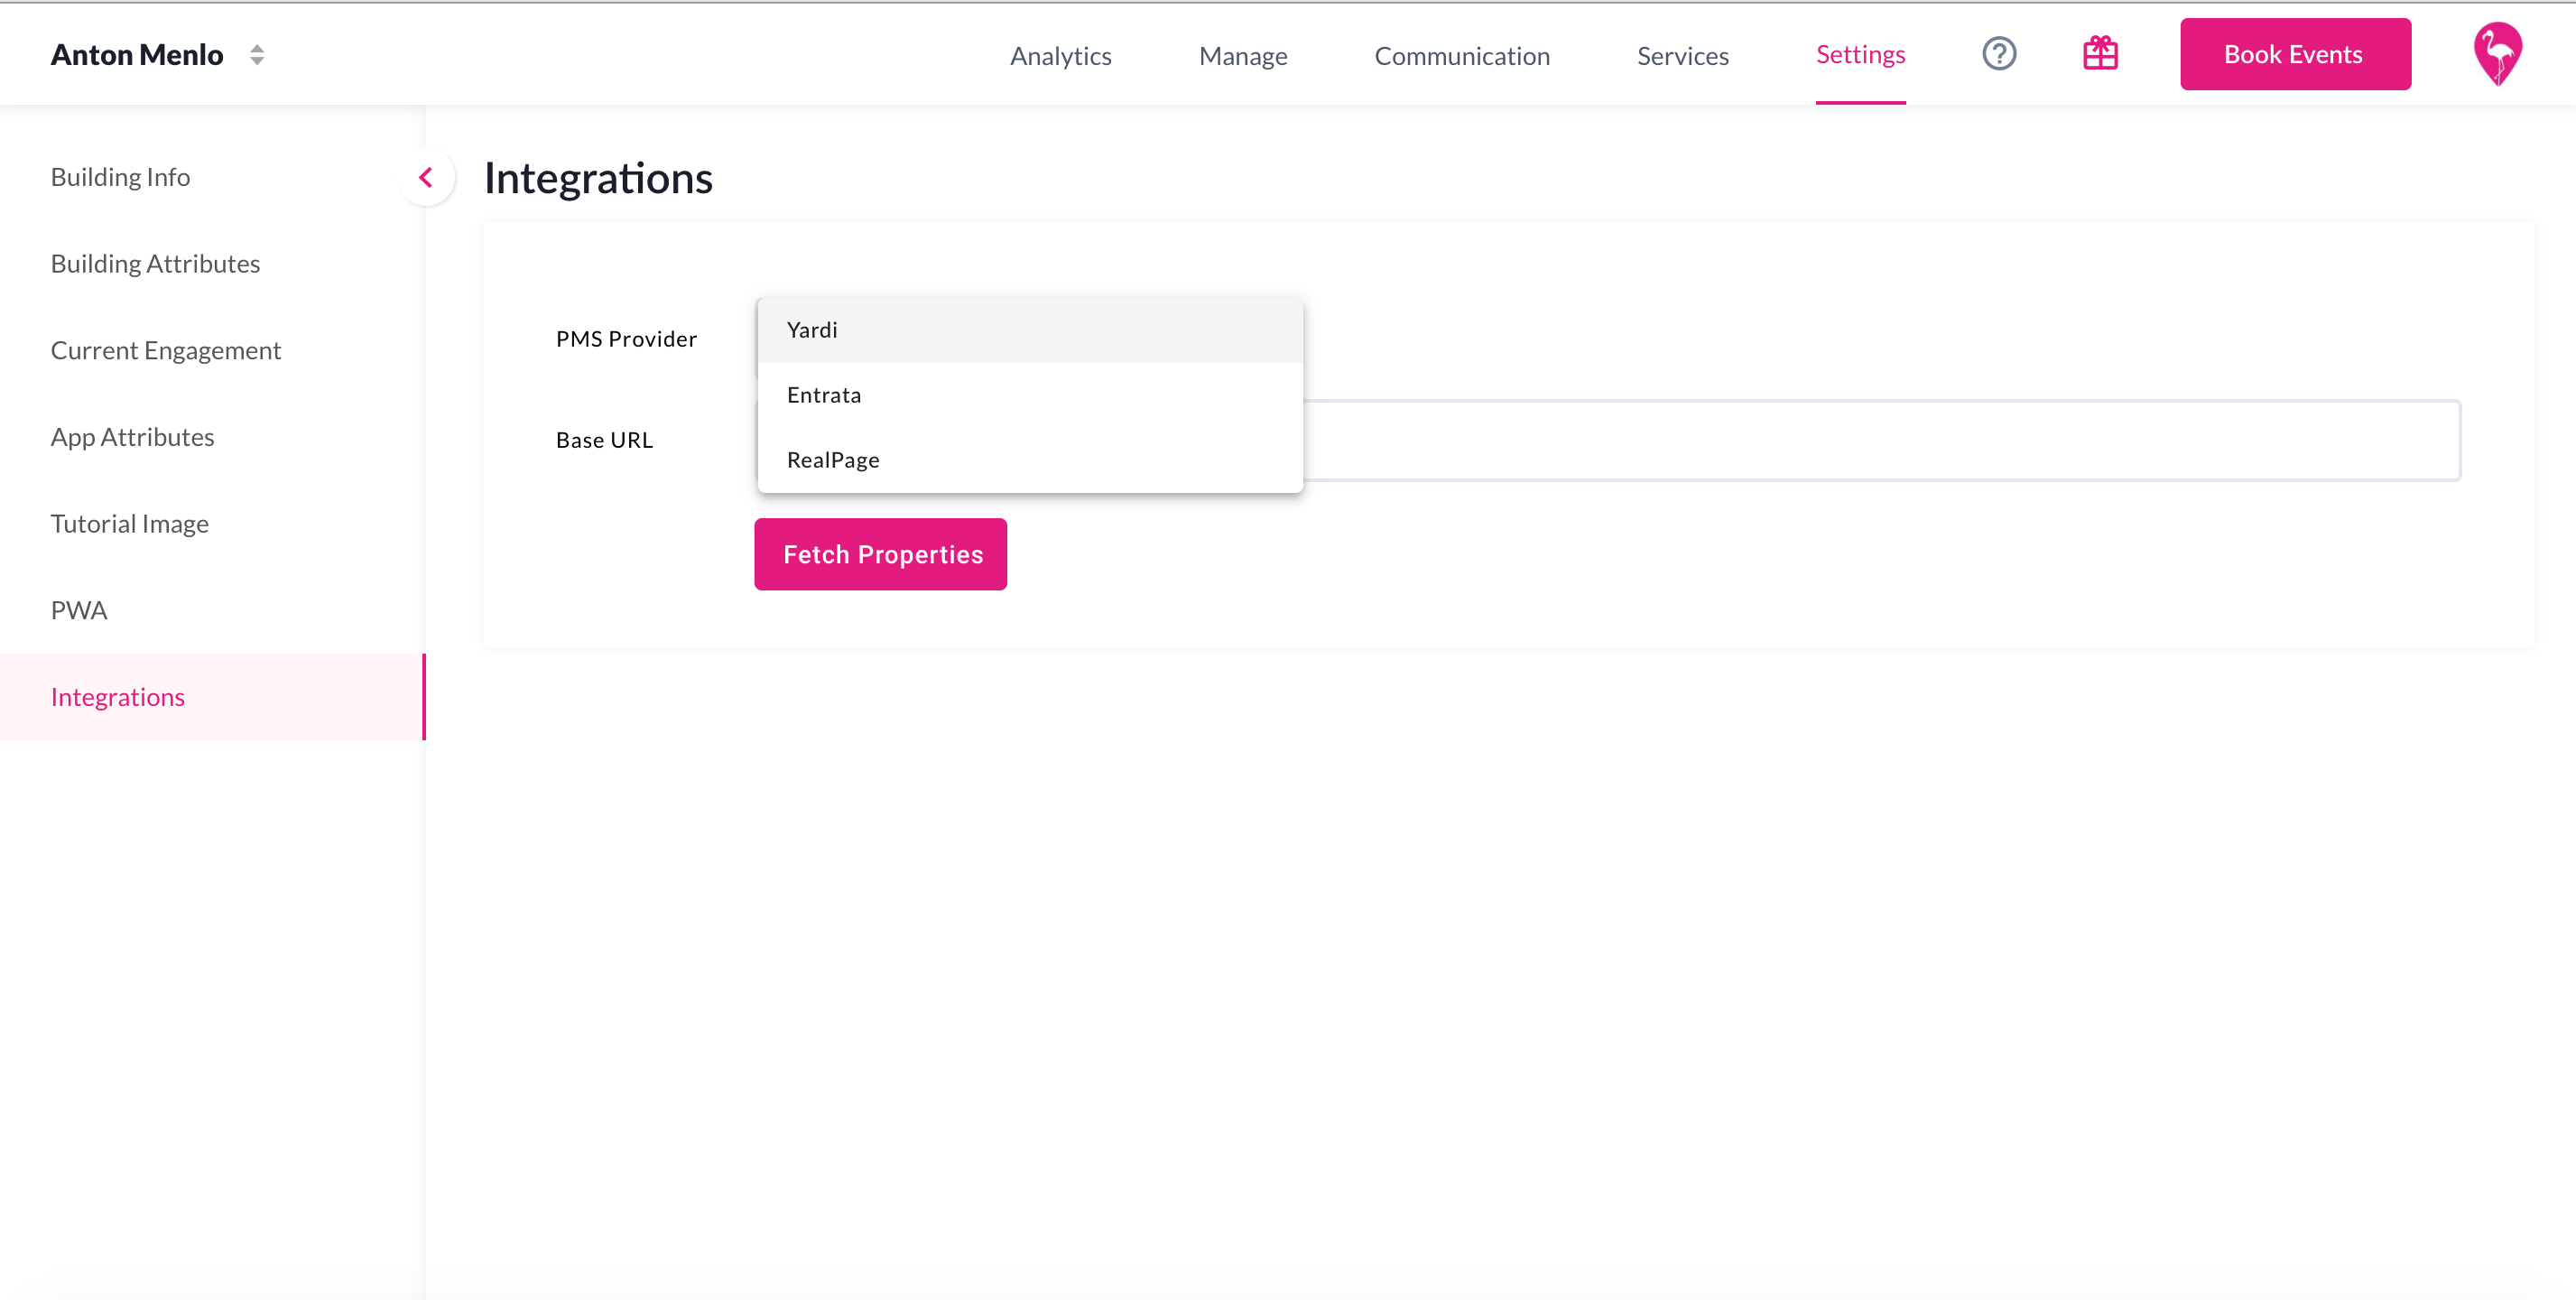
Task: Open the help question mark icon
Action: [1999, 54]
